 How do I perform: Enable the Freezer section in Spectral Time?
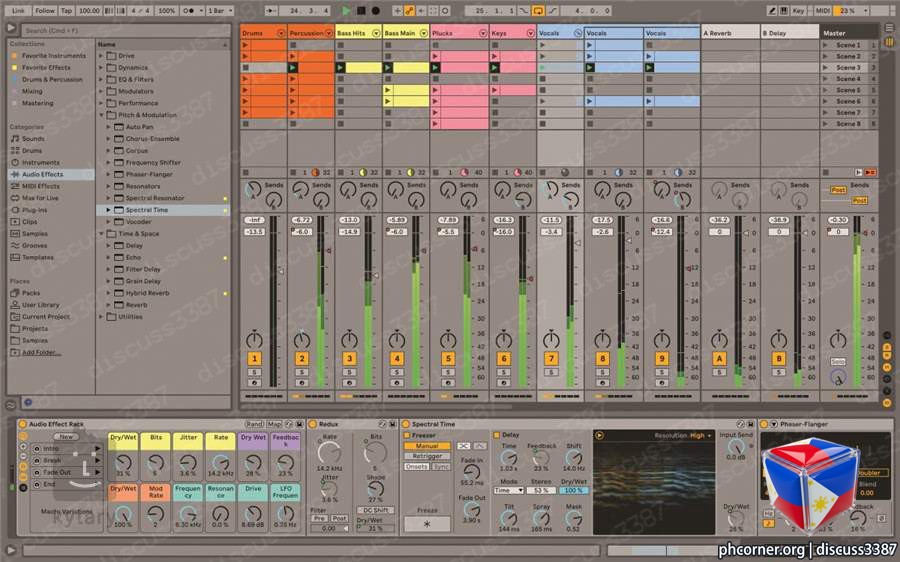[x=407, y=435]
